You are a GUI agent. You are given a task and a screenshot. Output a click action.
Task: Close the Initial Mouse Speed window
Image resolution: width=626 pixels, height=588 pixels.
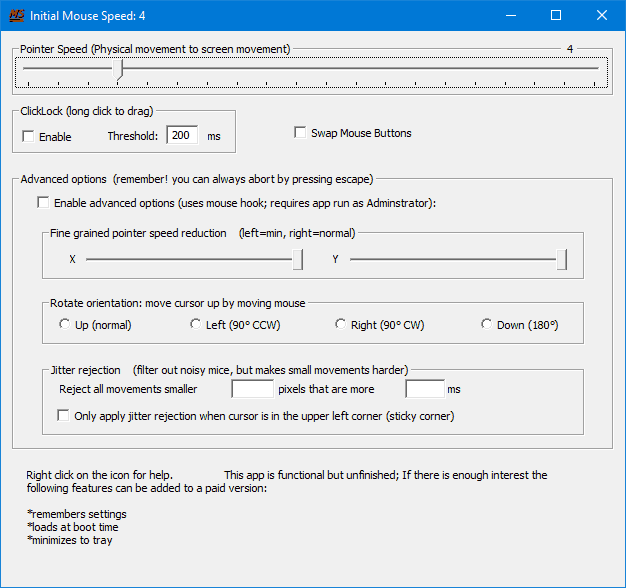602,16
